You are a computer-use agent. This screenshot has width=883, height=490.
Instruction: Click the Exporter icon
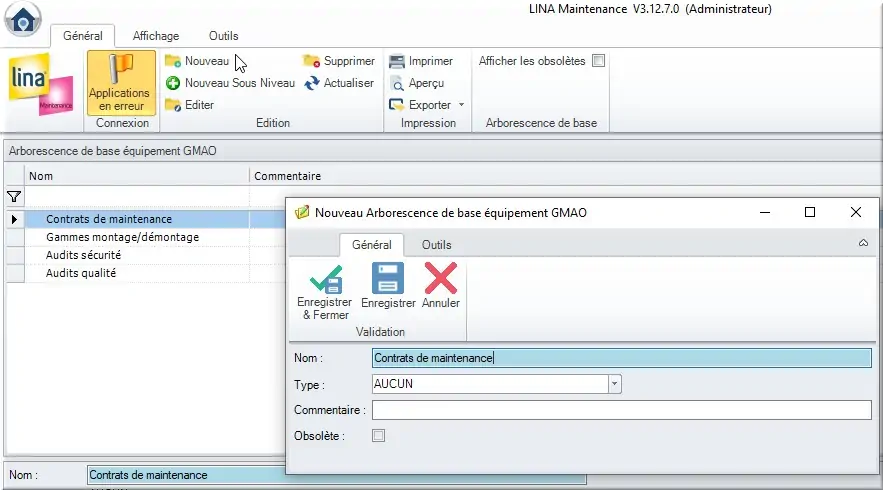[x=397, y=105]
